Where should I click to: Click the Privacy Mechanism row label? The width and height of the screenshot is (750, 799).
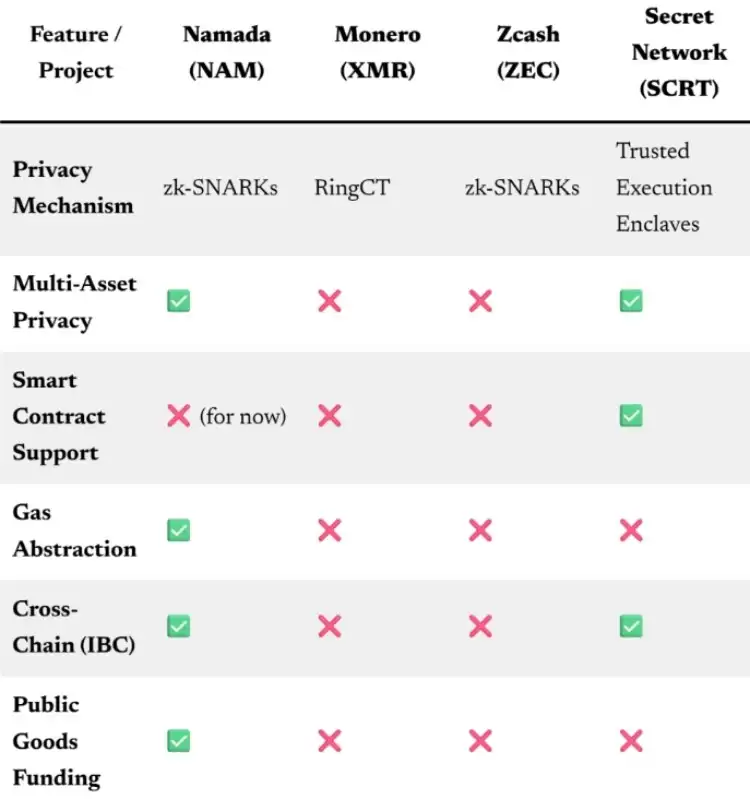click(x=72, y=187)
